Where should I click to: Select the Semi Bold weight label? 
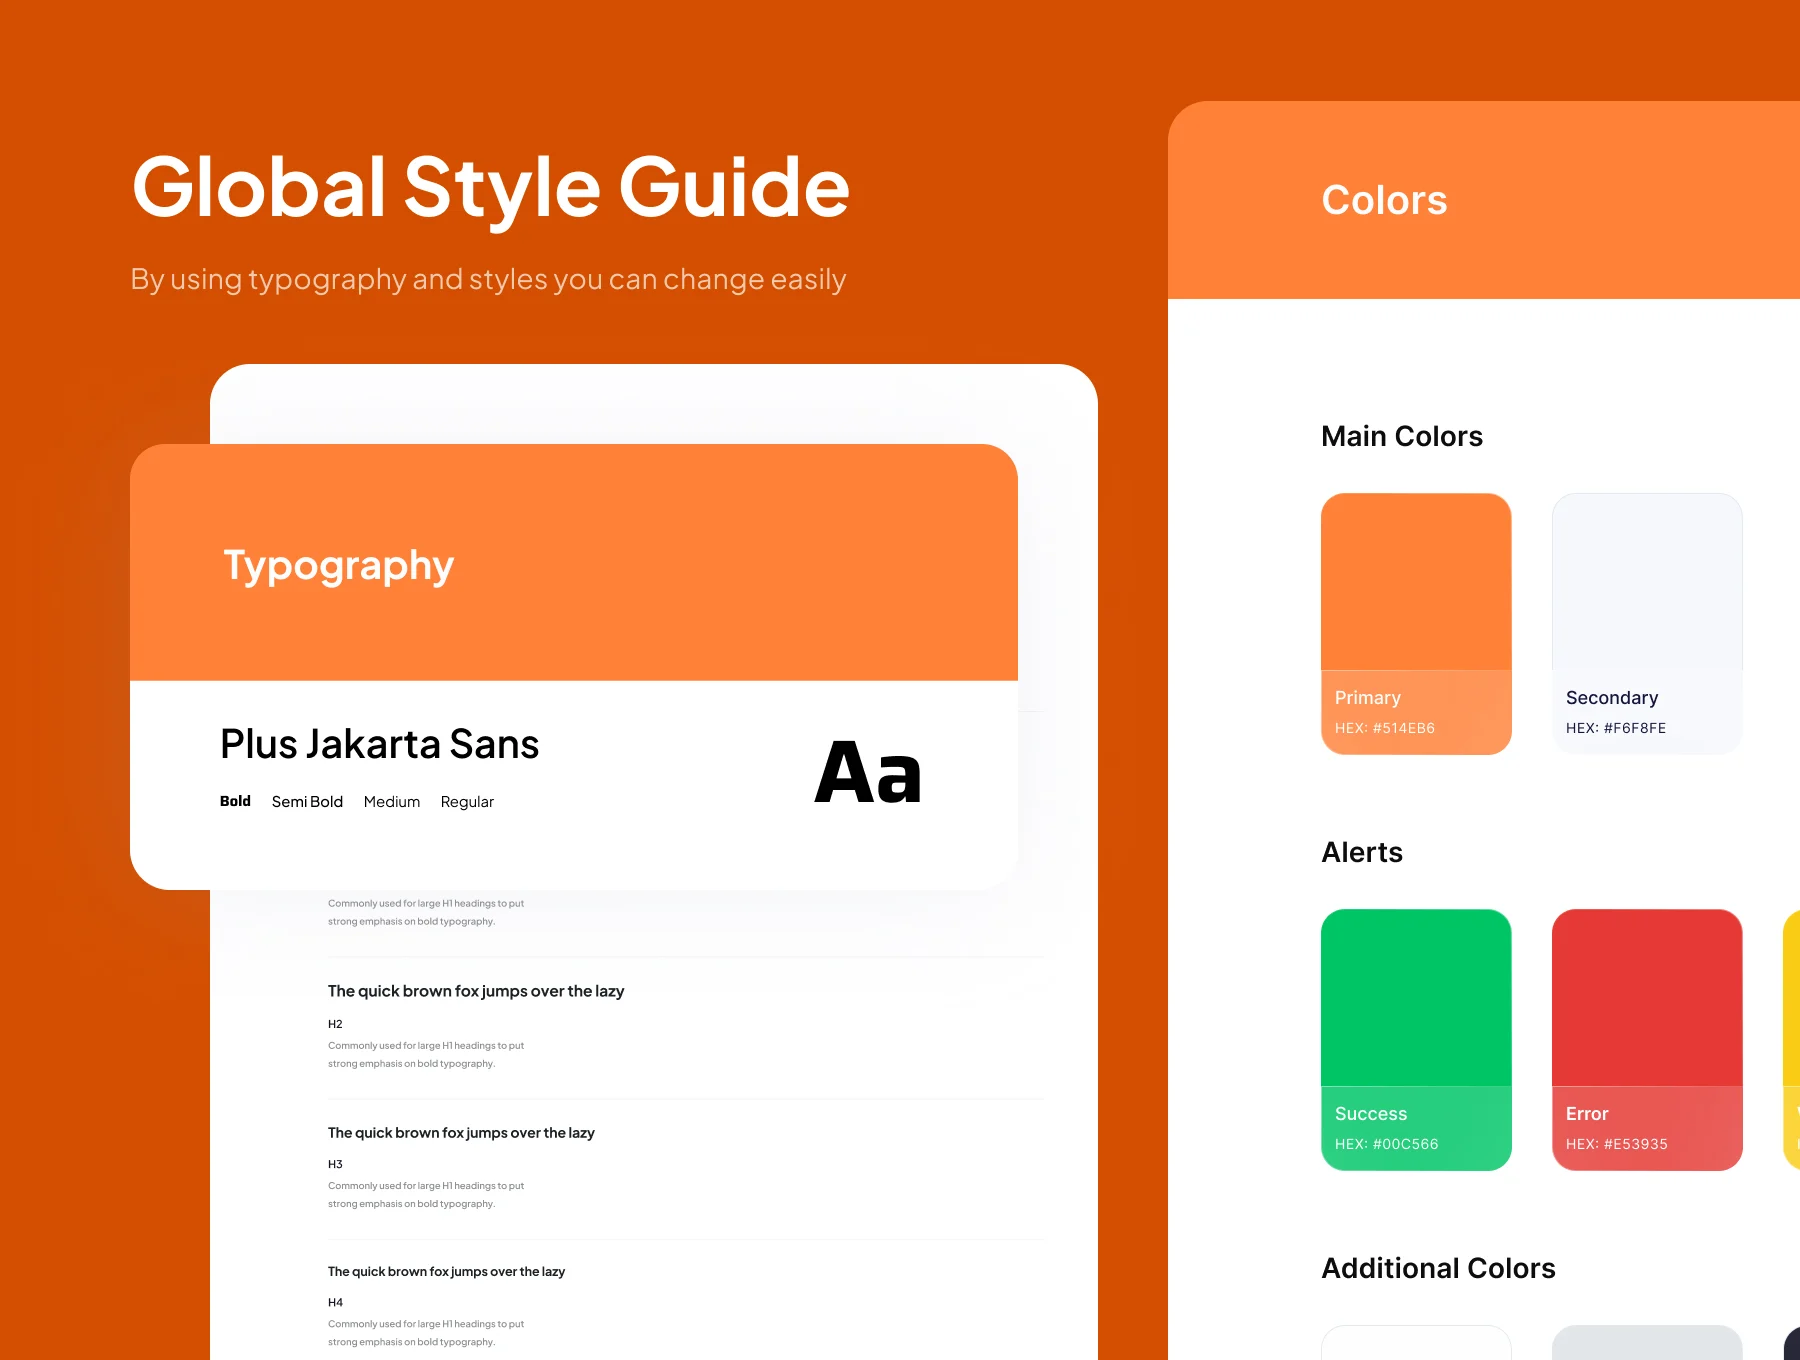pyautogui.click(x=307, y=802)
